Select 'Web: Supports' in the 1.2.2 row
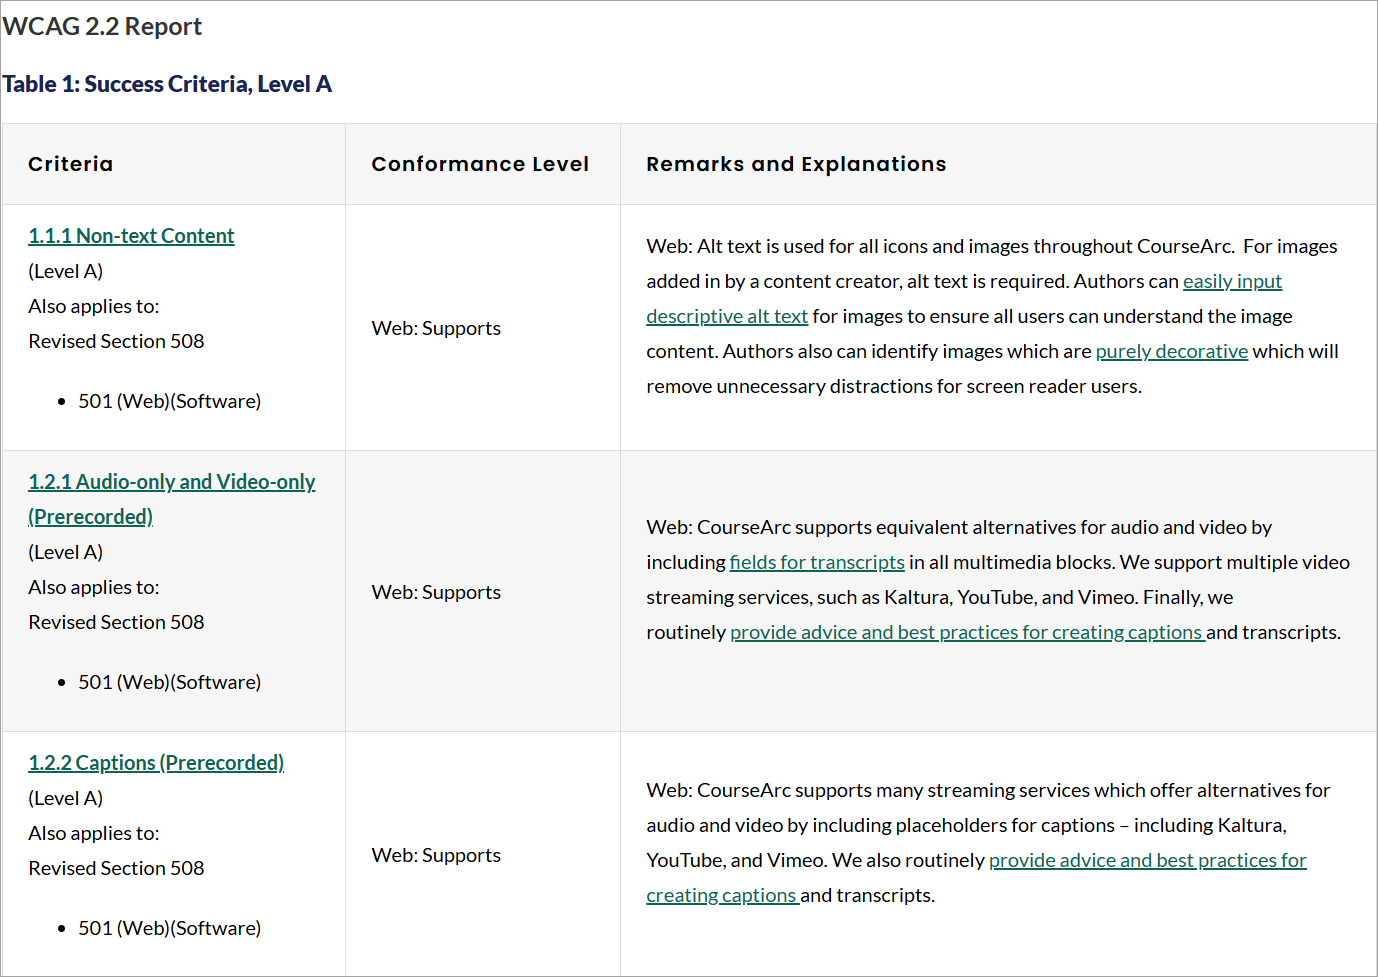The image size is (1378, 977). [x=436, y=856]
